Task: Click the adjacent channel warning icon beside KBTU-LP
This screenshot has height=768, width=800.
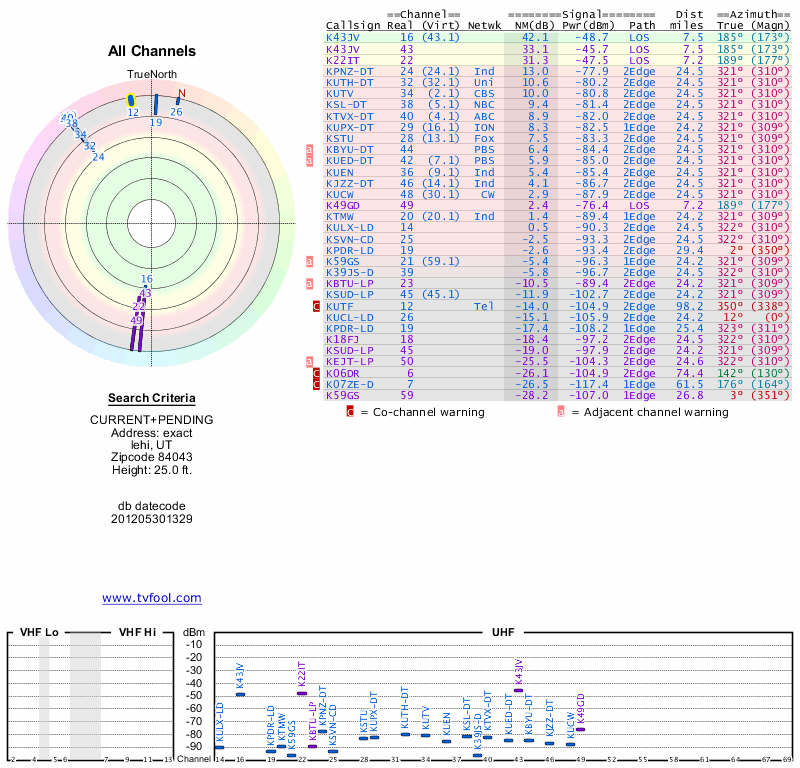Action: click(x=309, y=283)
